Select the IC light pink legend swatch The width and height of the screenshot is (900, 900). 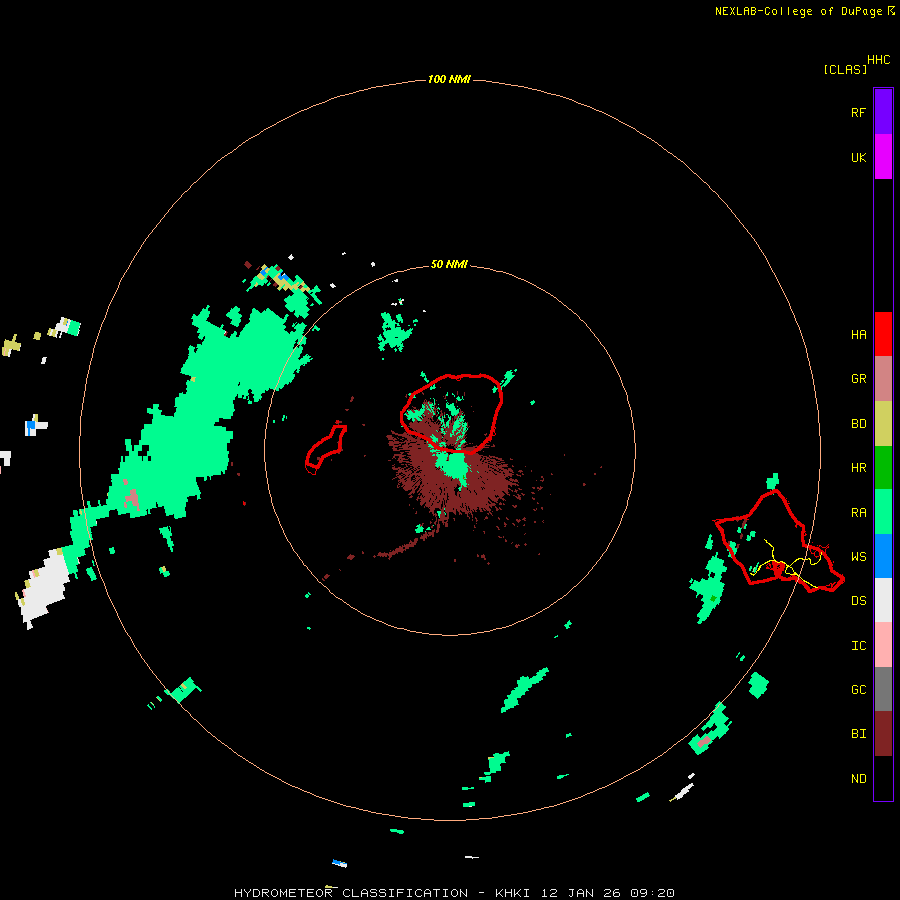883,645
